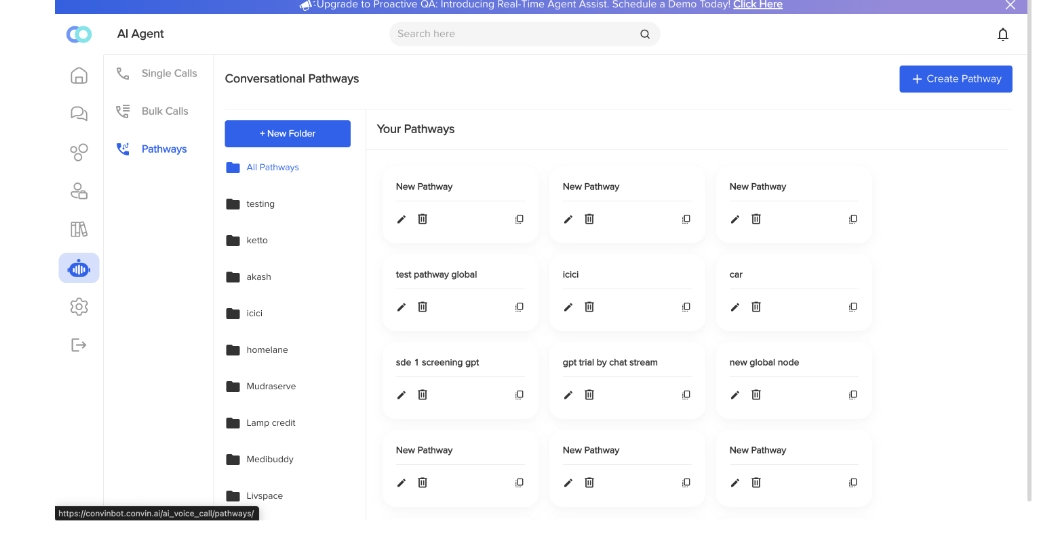Delete the 'car' pathway
The height and width of the screenshot is (535, 1047).
tap(757, 307)
